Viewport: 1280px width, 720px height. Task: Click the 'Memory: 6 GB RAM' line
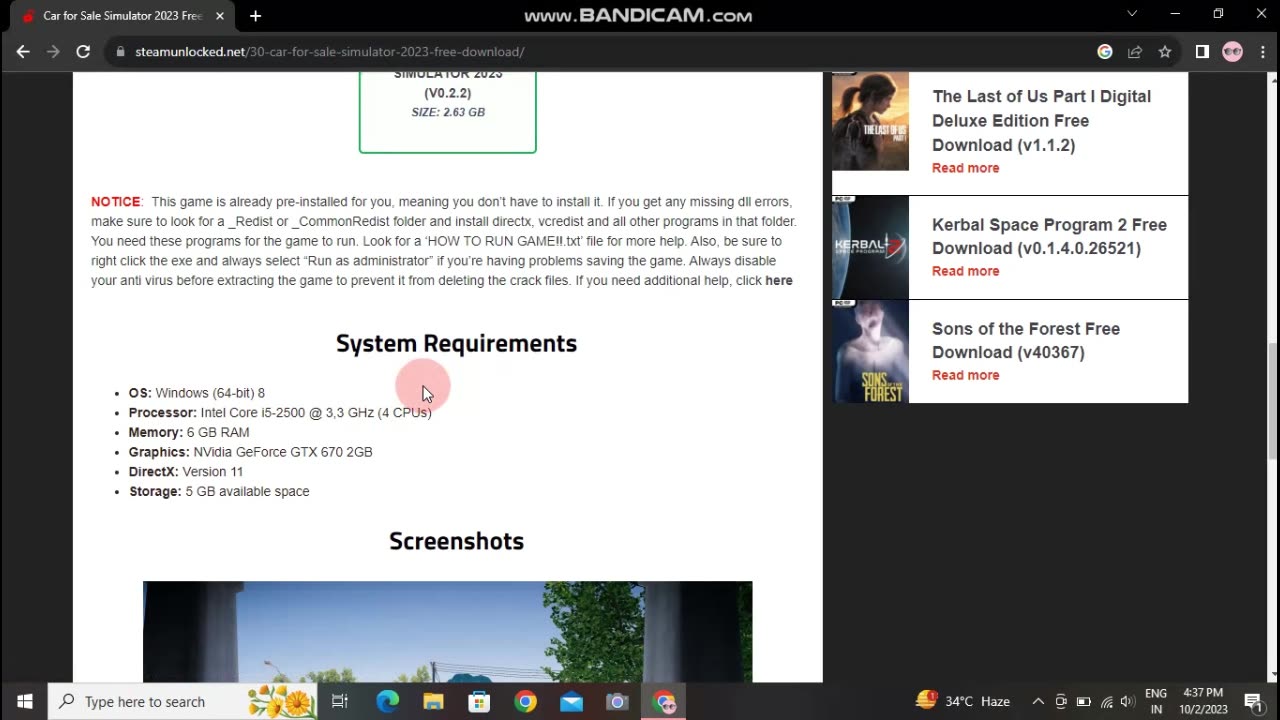pyautogui.click(x=189, y=432)
